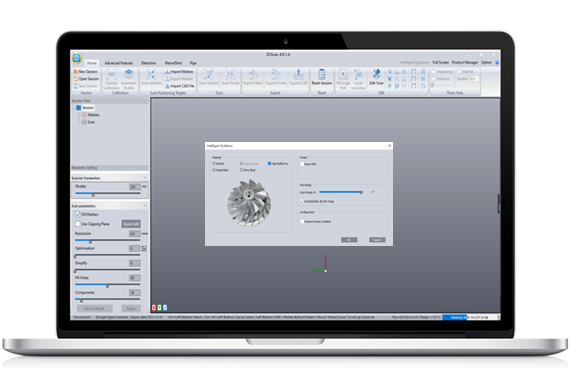The image size is (569, 392).
Task: Open the Edit Scan tool
Action: pos(376,77)
